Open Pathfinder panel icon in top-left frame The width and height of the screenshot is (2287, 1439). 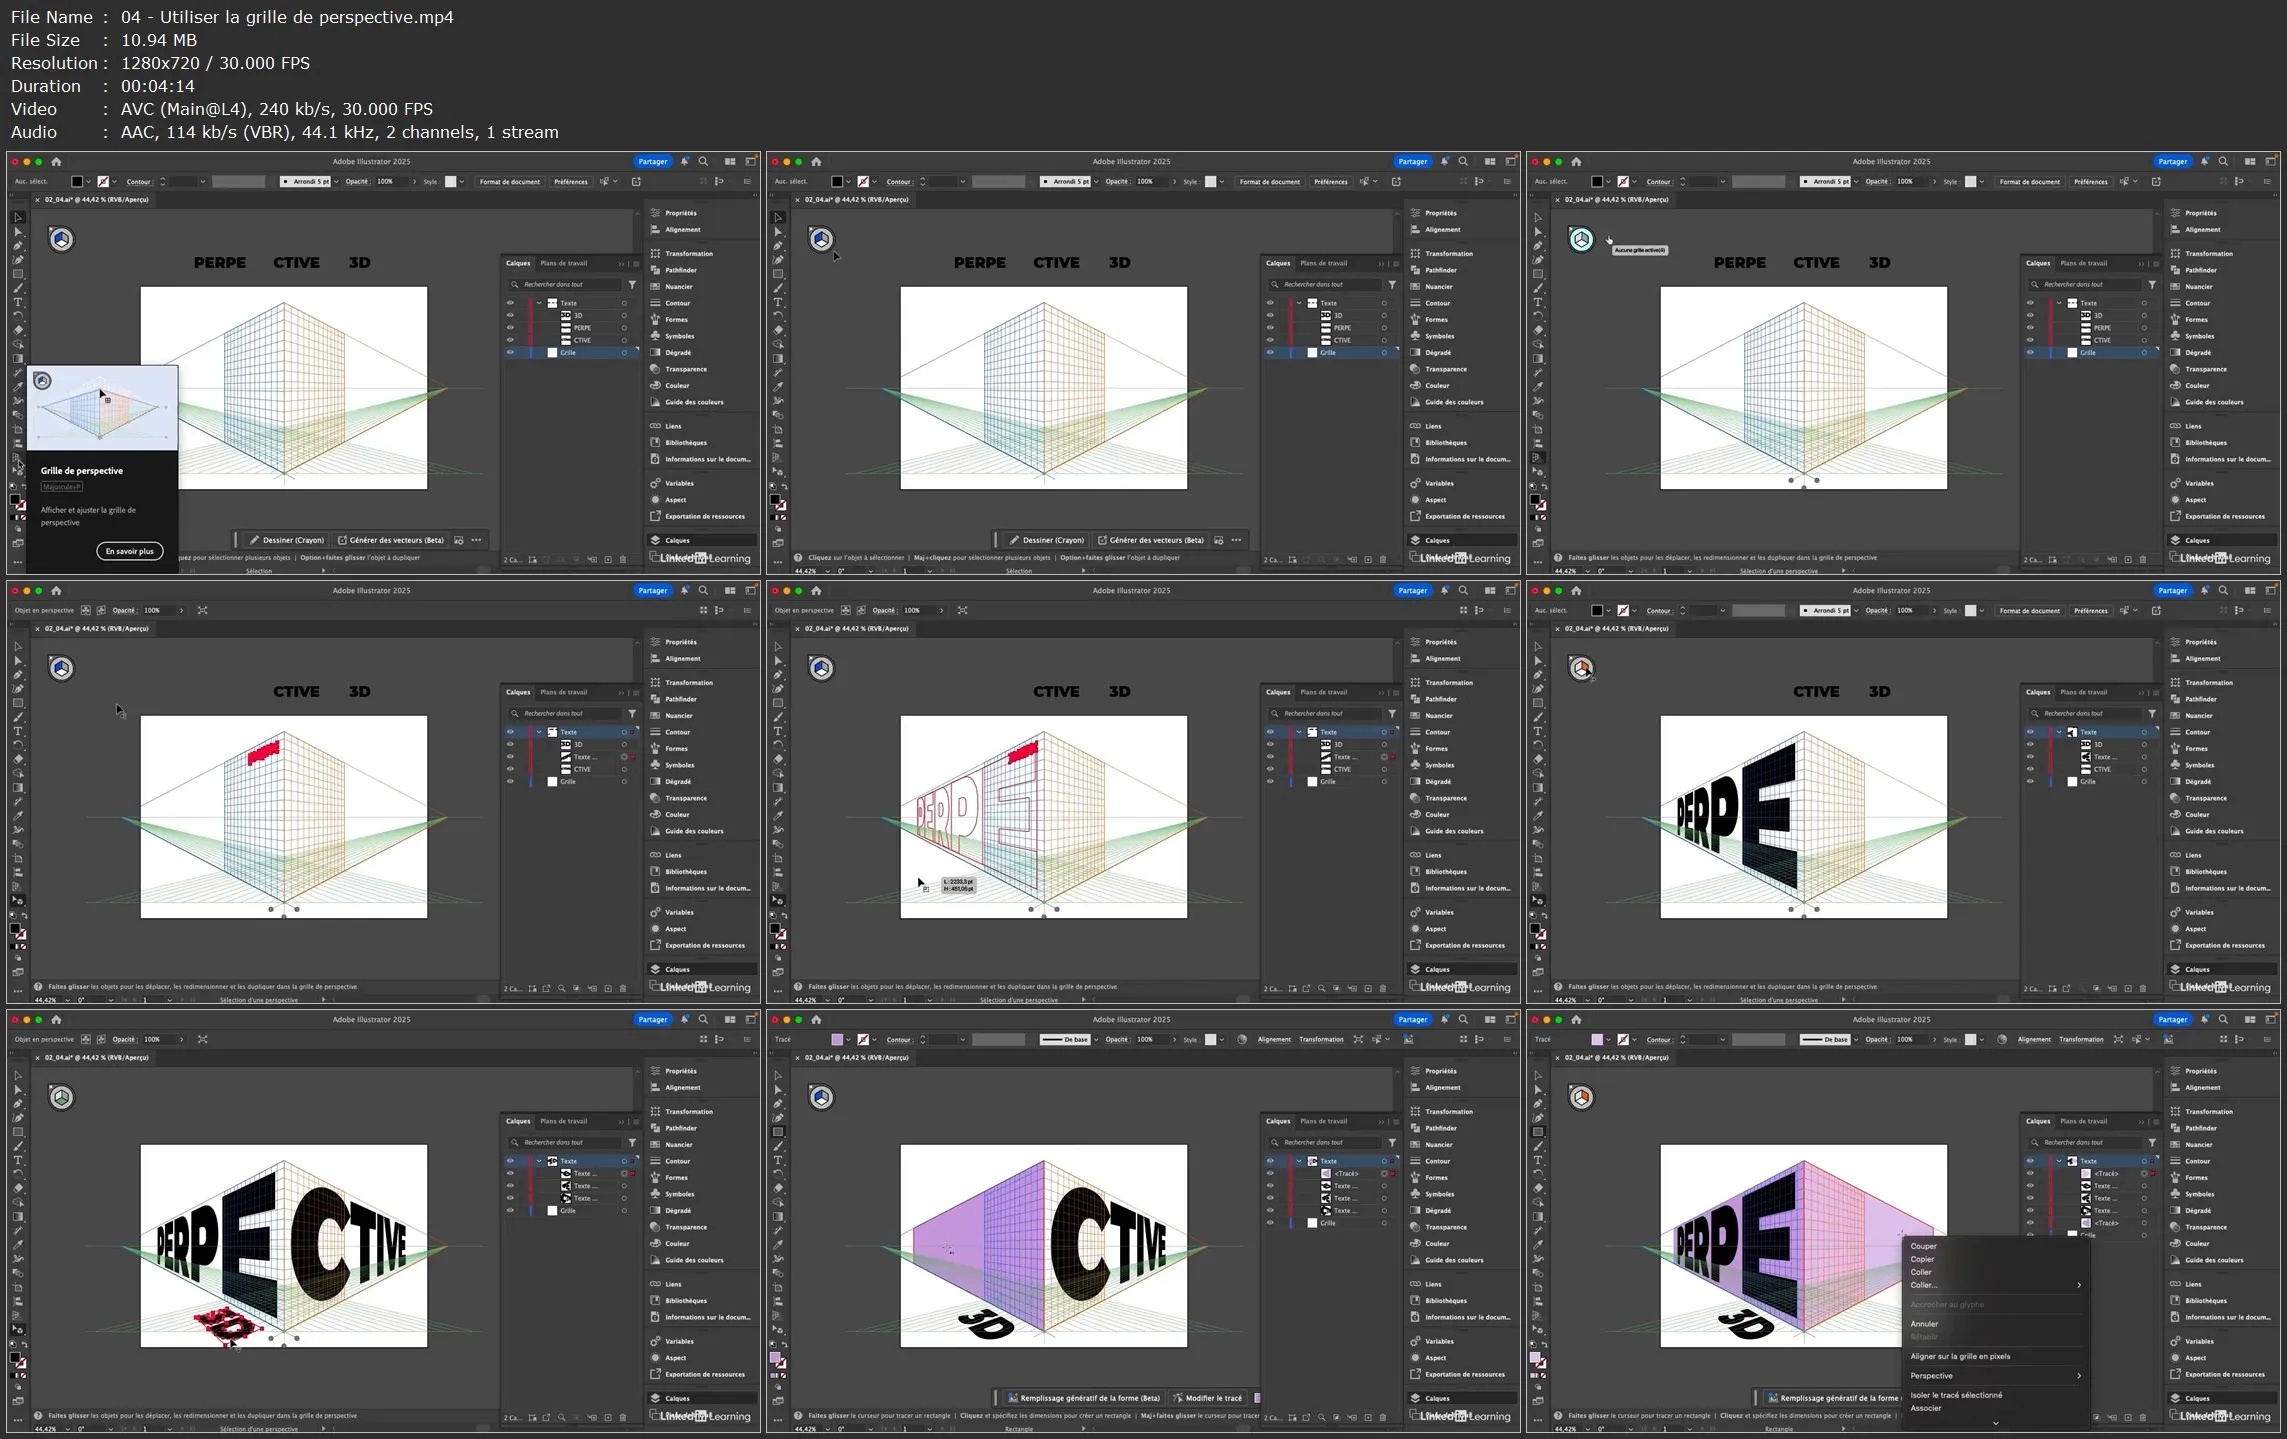click(656, 270)
